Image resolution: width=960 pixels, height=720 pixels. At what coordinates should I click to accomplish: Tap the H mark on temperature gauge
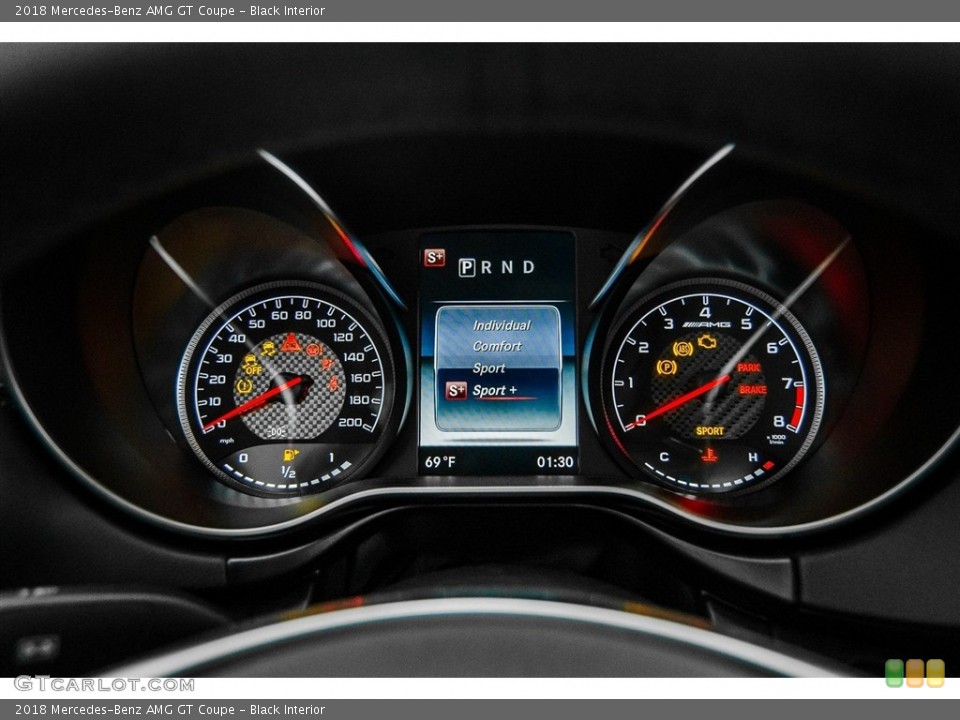(x=752, y=457)
